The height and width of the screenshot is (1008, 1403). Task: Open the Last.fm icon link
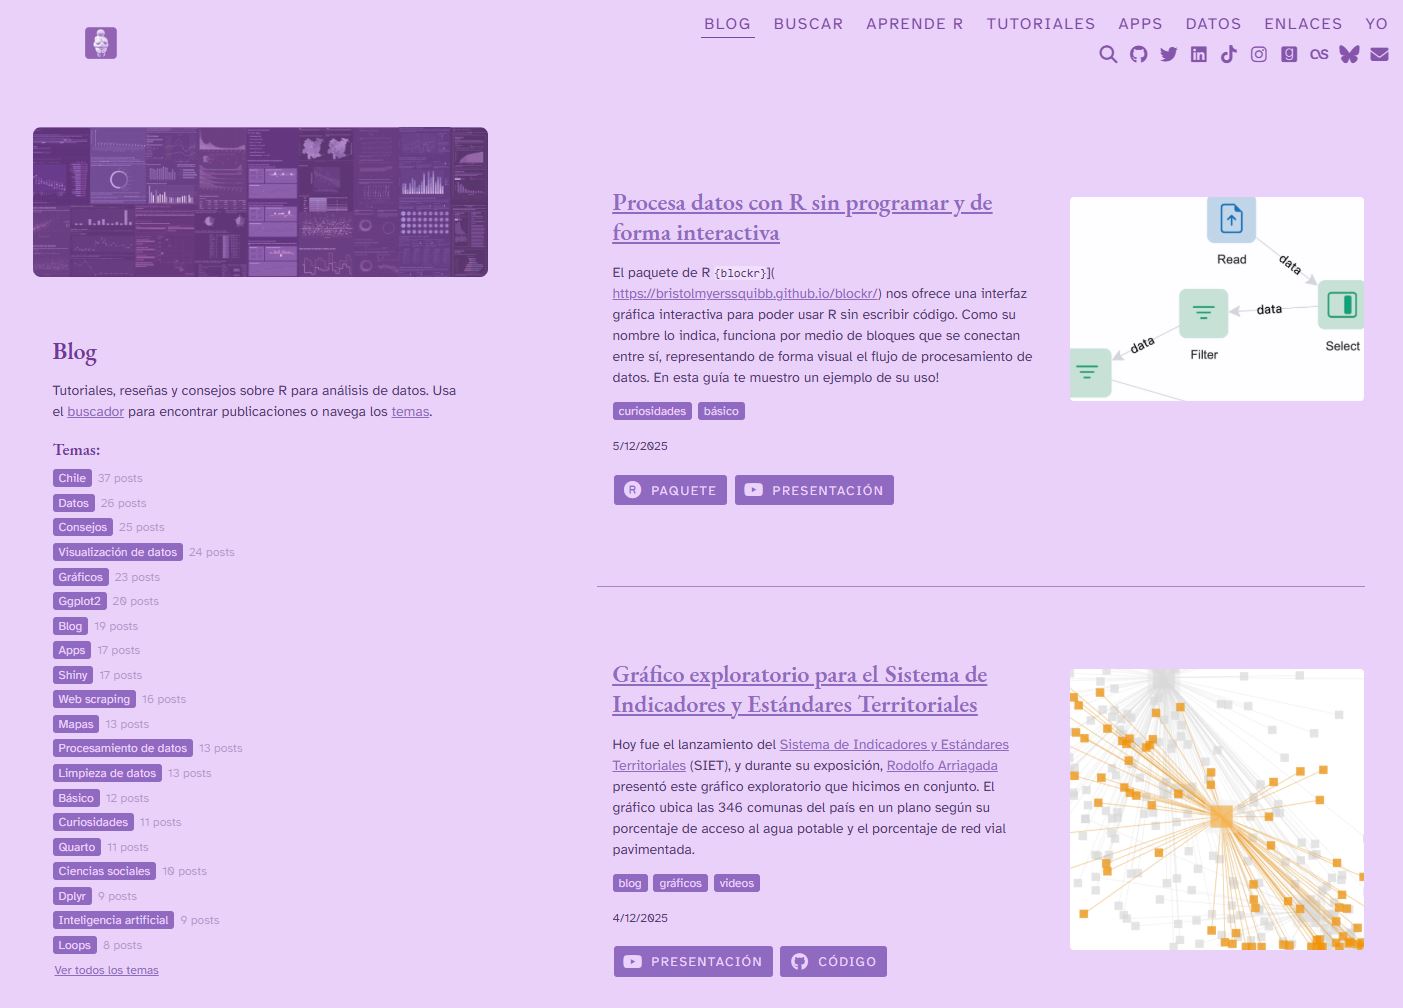(1319, 54)
